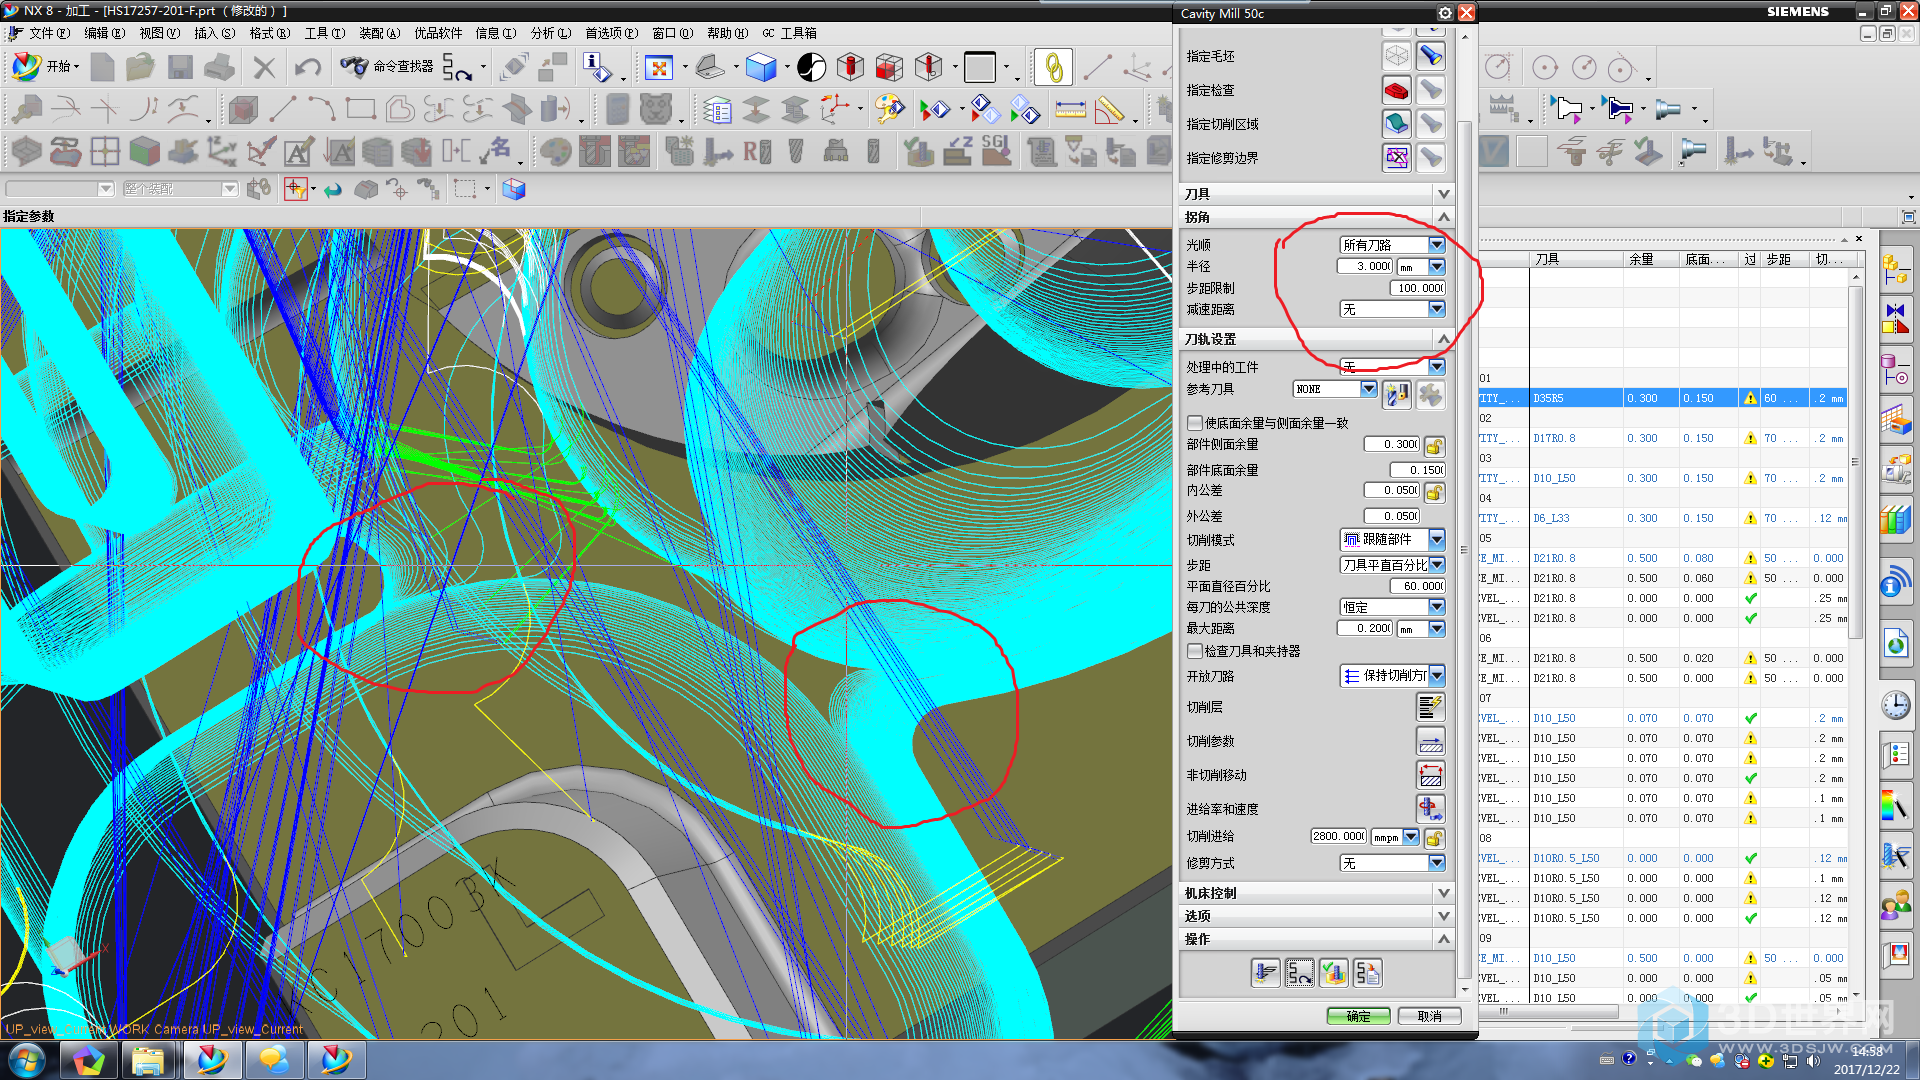Toggle 检查刀具和夹持器 checkbox

coord(1194,651)
